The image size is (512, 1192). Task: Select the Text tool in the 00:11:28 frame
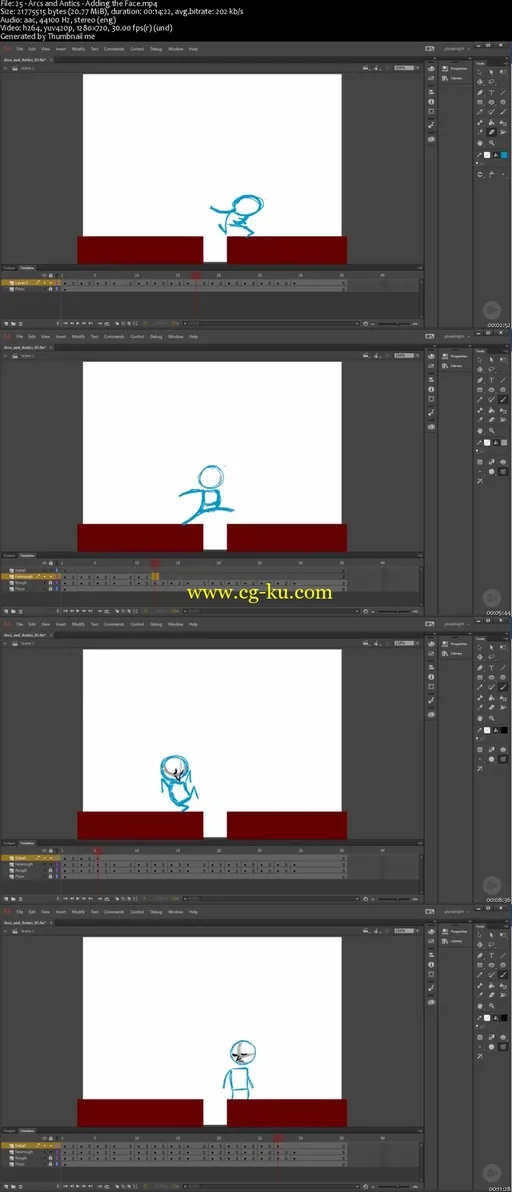[491, 956]
